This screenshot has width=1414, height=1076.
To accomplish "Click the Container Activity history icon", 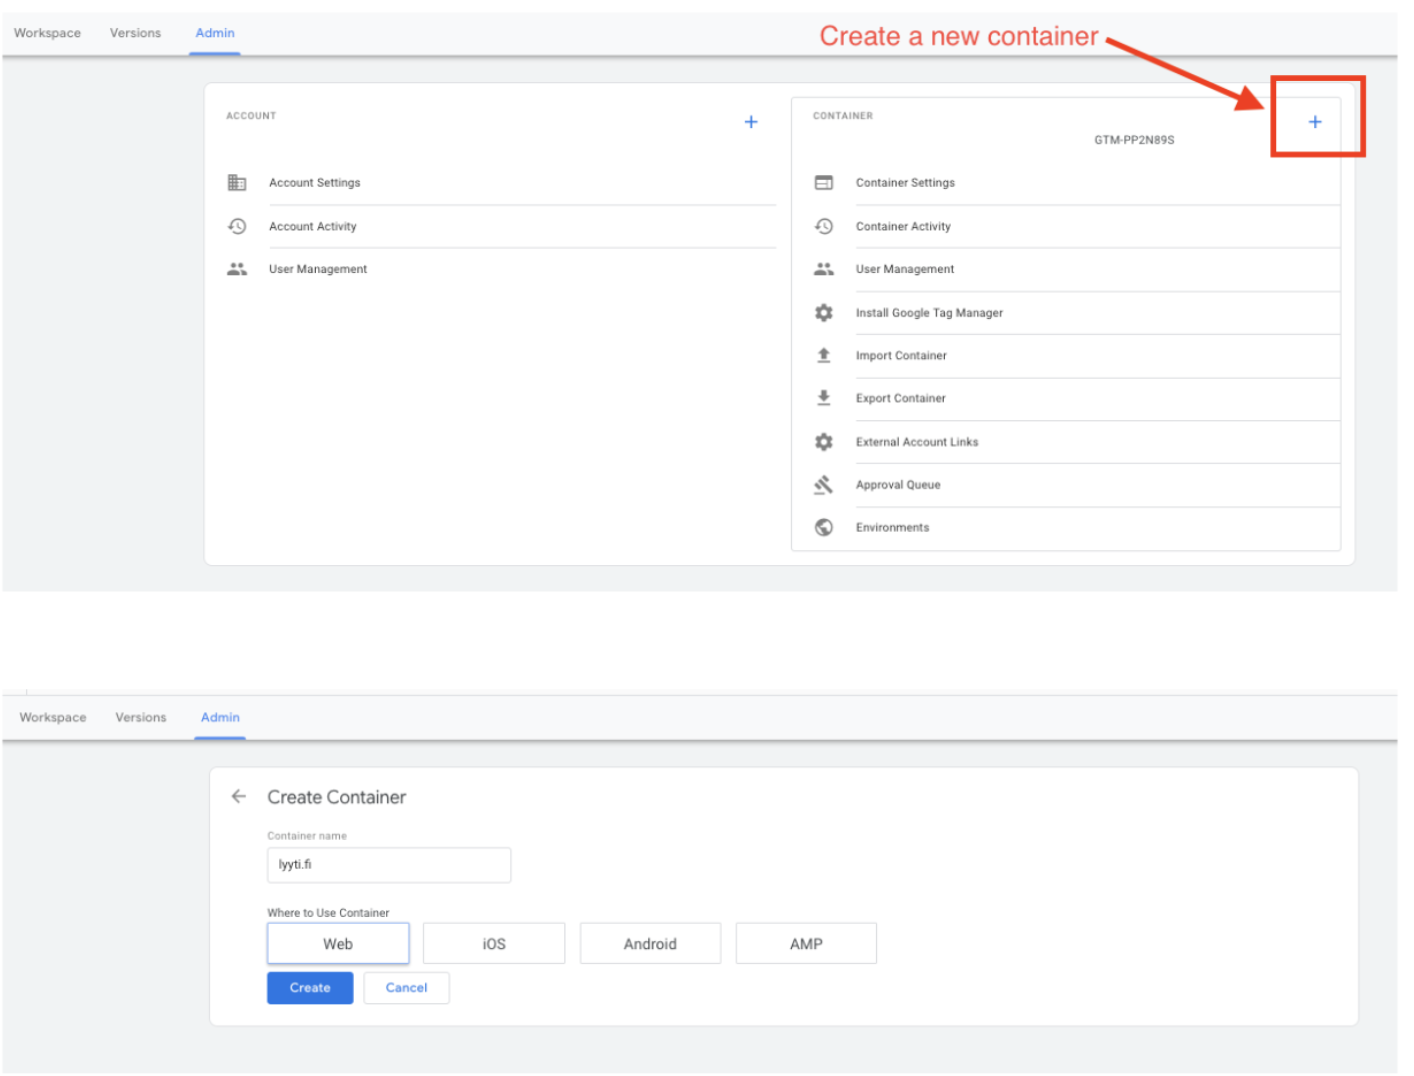I will (824, 227).
